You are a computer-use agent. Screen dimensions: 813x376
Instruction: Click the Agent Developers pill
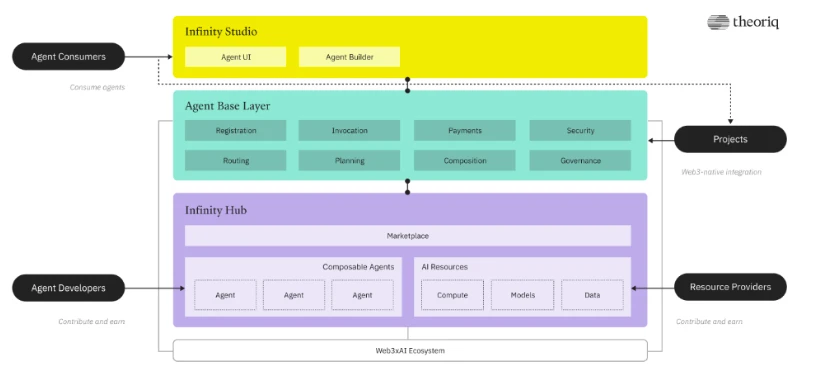(68, 288)
